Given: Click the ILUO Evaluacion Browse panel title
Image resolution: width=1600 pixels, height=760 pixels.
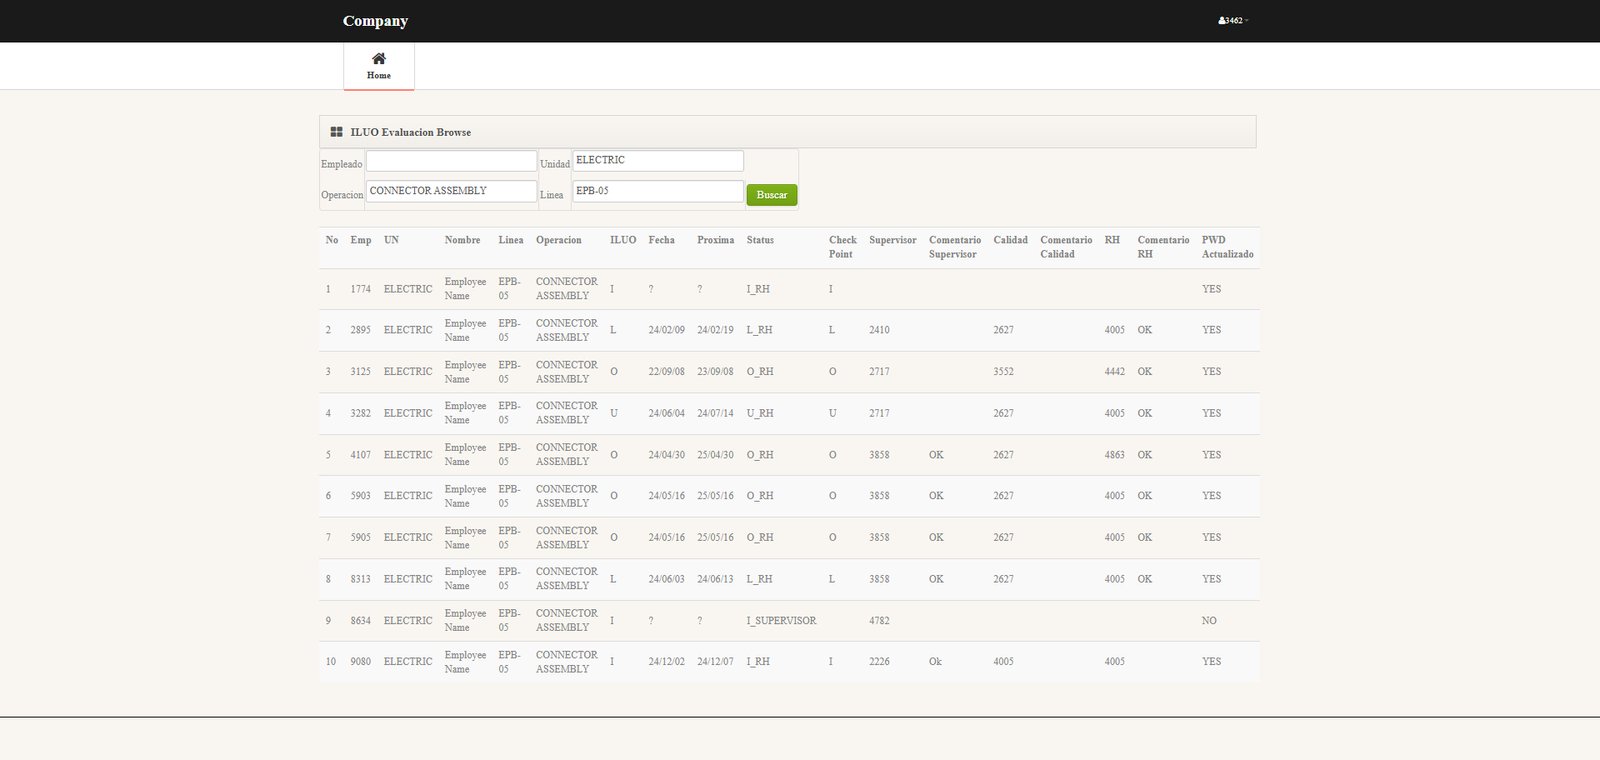Looking at the screenshot, I should [410, 132].
